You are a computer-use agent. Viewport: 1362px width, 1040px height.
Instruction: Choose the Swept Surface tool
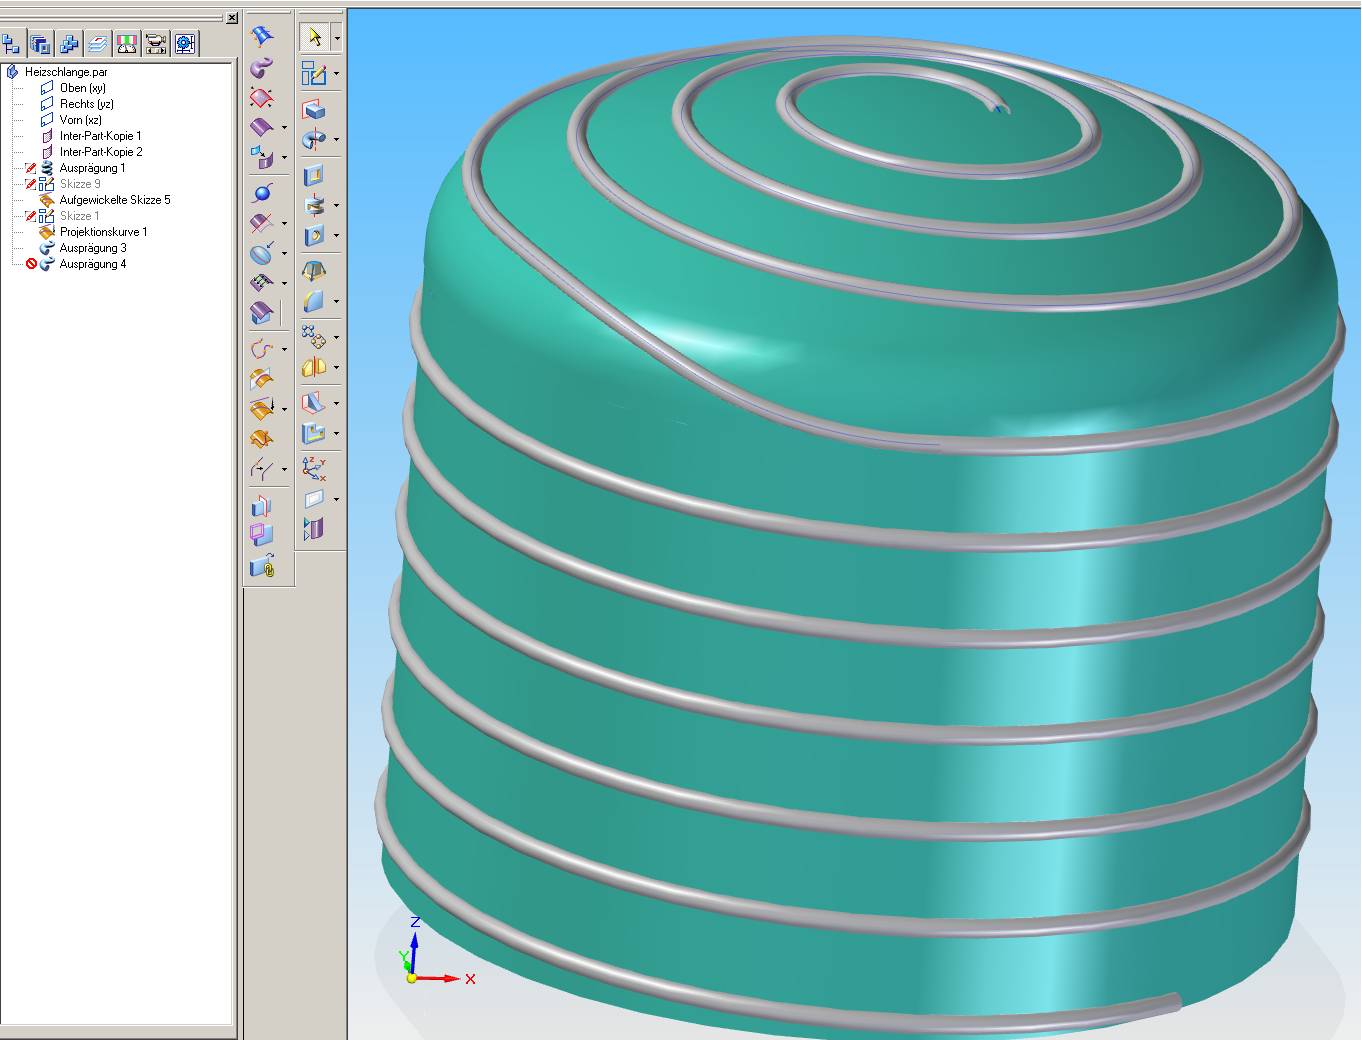pos(261,67)
